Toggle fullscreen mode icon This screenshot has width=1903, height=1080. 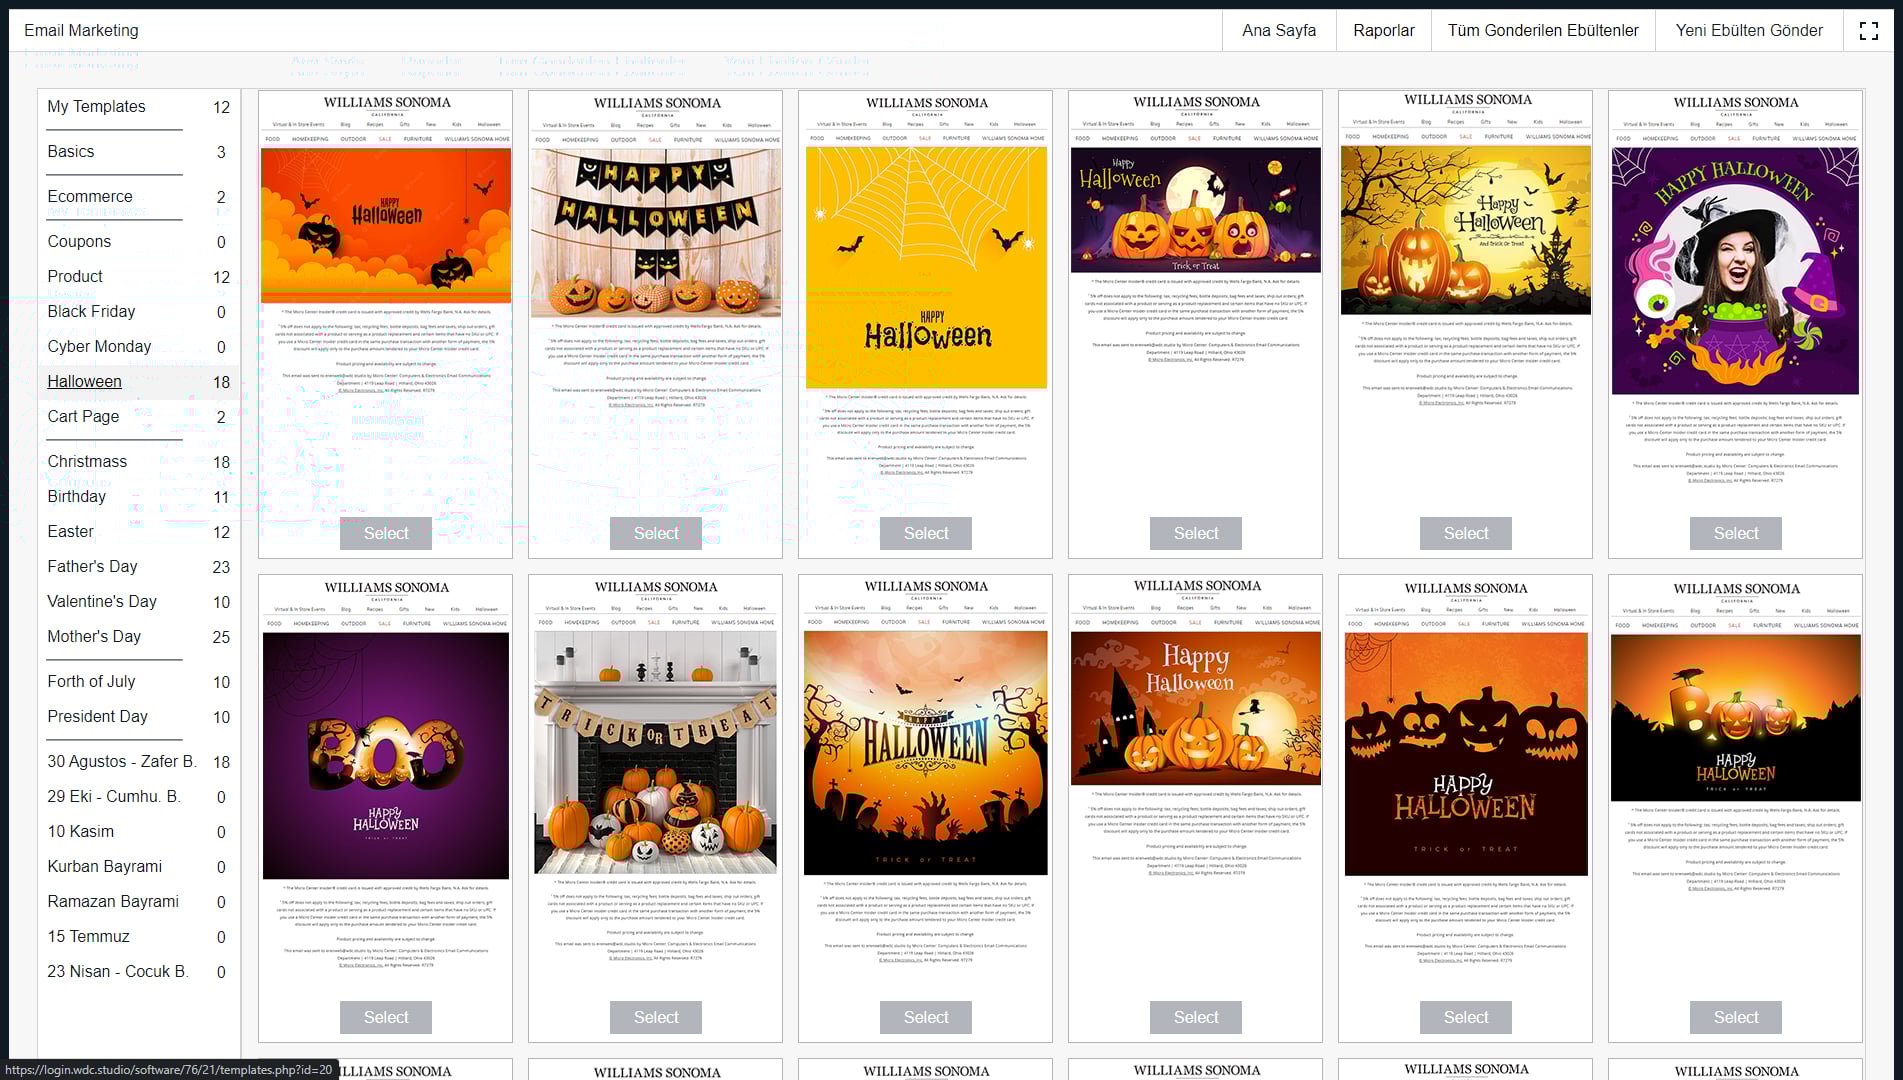point(1868,31)
